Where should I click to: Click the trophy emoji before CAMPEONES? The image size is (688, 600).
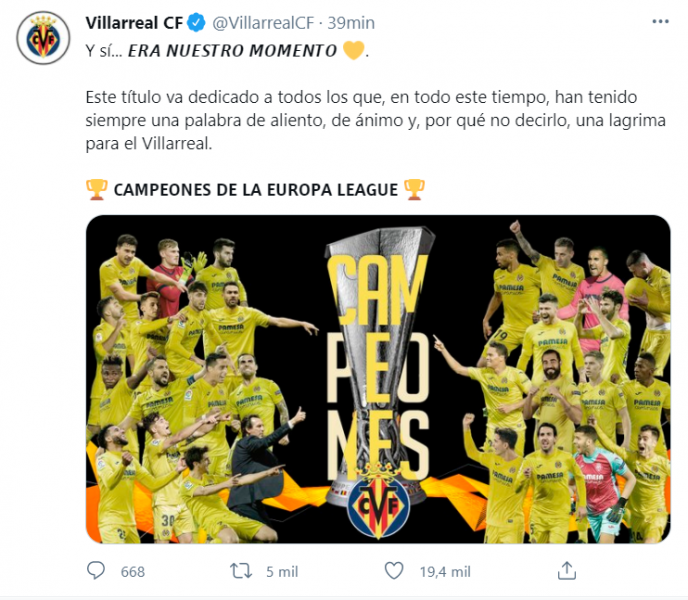click(97, 190)
